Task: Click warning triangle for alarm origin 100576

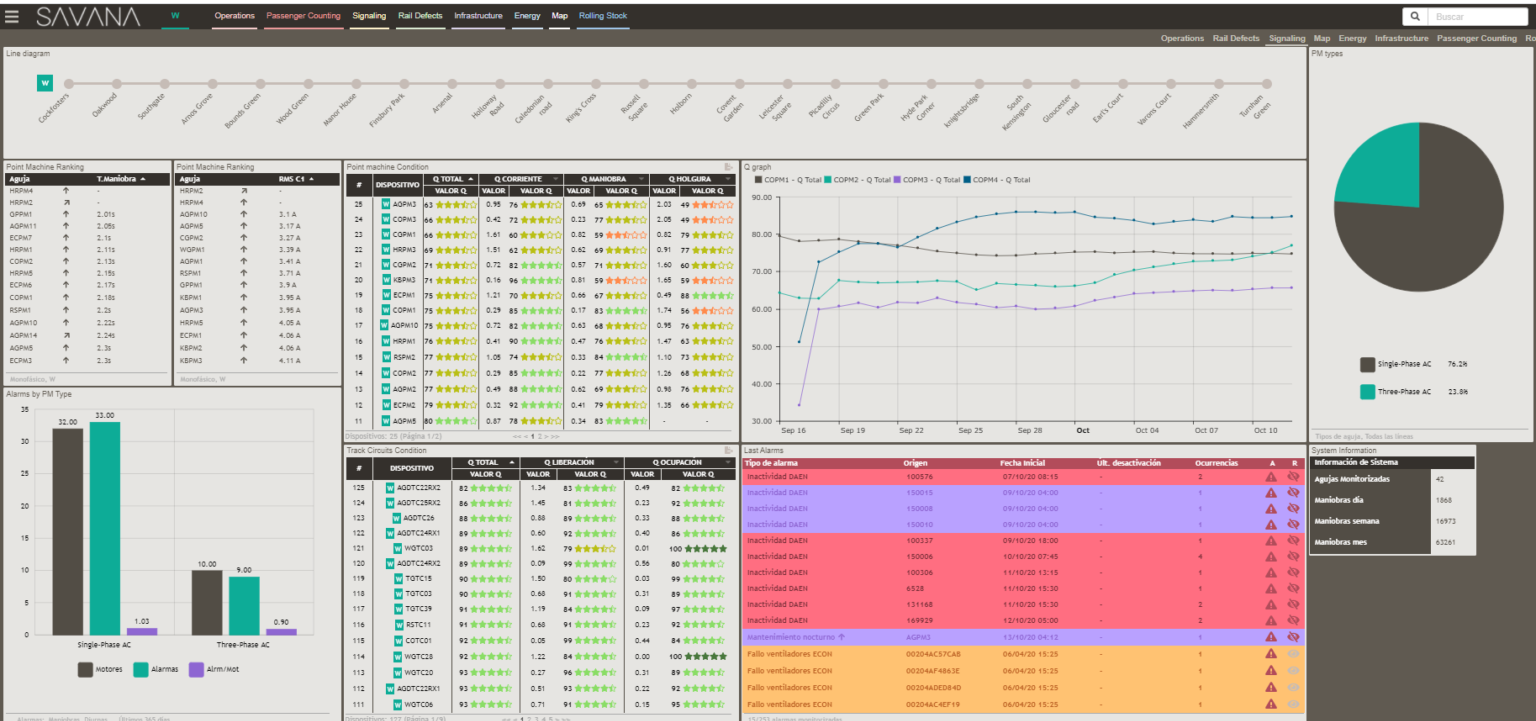Action: click(1271, 477)
